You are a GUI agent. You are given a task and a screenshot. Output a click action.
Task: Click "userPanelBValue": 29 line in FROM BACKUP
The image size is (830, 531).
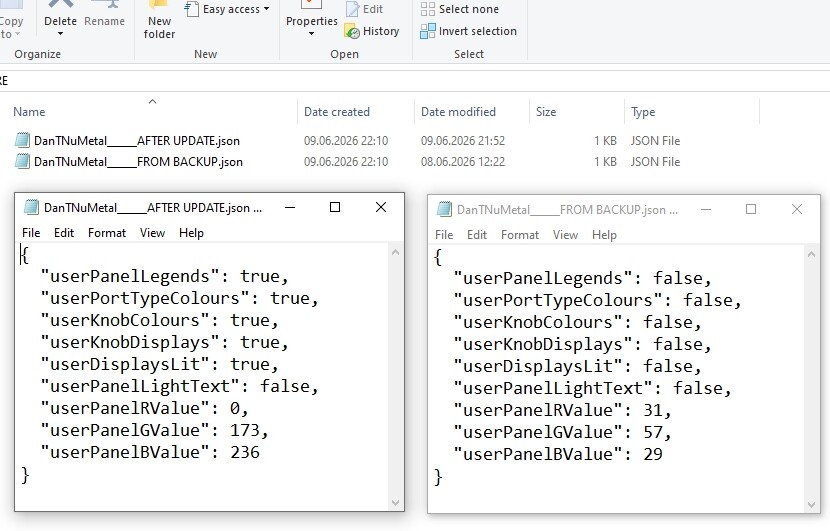pos(558,455)
